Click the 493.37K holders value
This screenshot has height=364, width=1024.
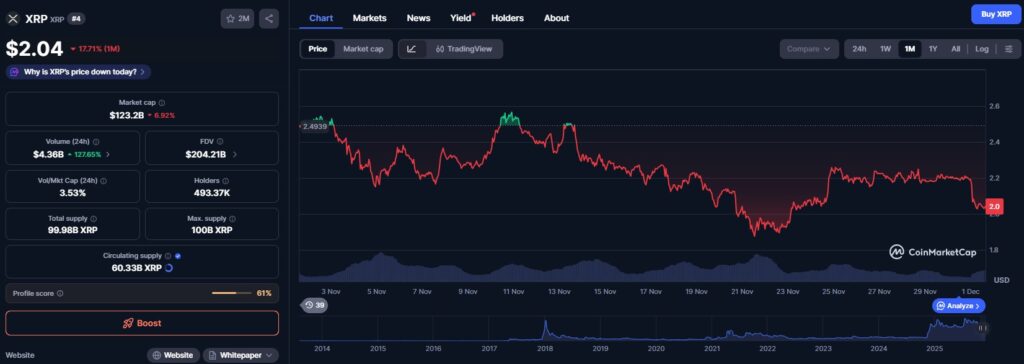[x=212, y=192]
